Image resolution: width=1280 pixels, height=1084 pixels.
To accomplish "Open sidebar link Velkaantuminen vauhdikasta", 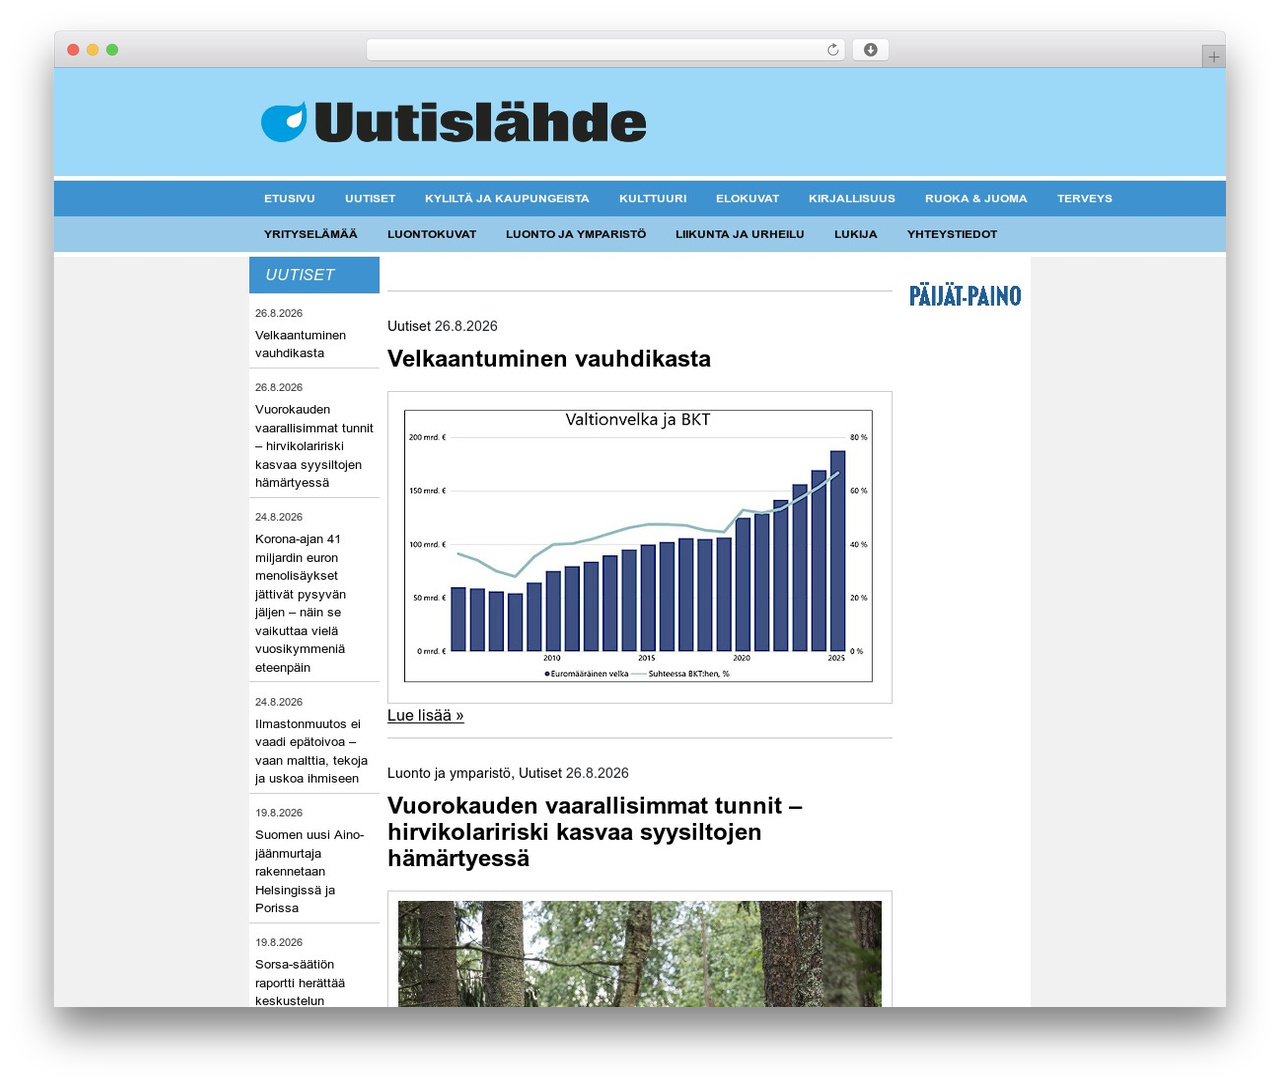I will click(x=300, y=344).
